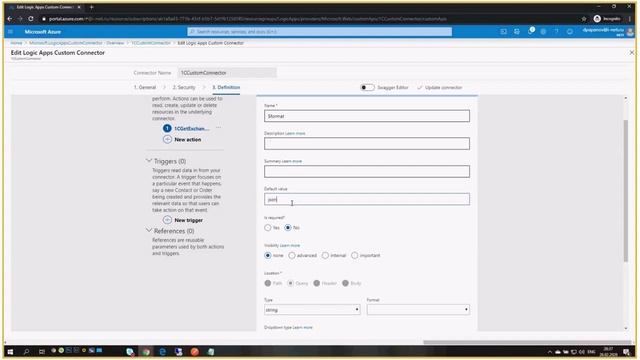Toggle the Swagger Editor switch
This screenshot has height=360, width=640.
[367, 87]
